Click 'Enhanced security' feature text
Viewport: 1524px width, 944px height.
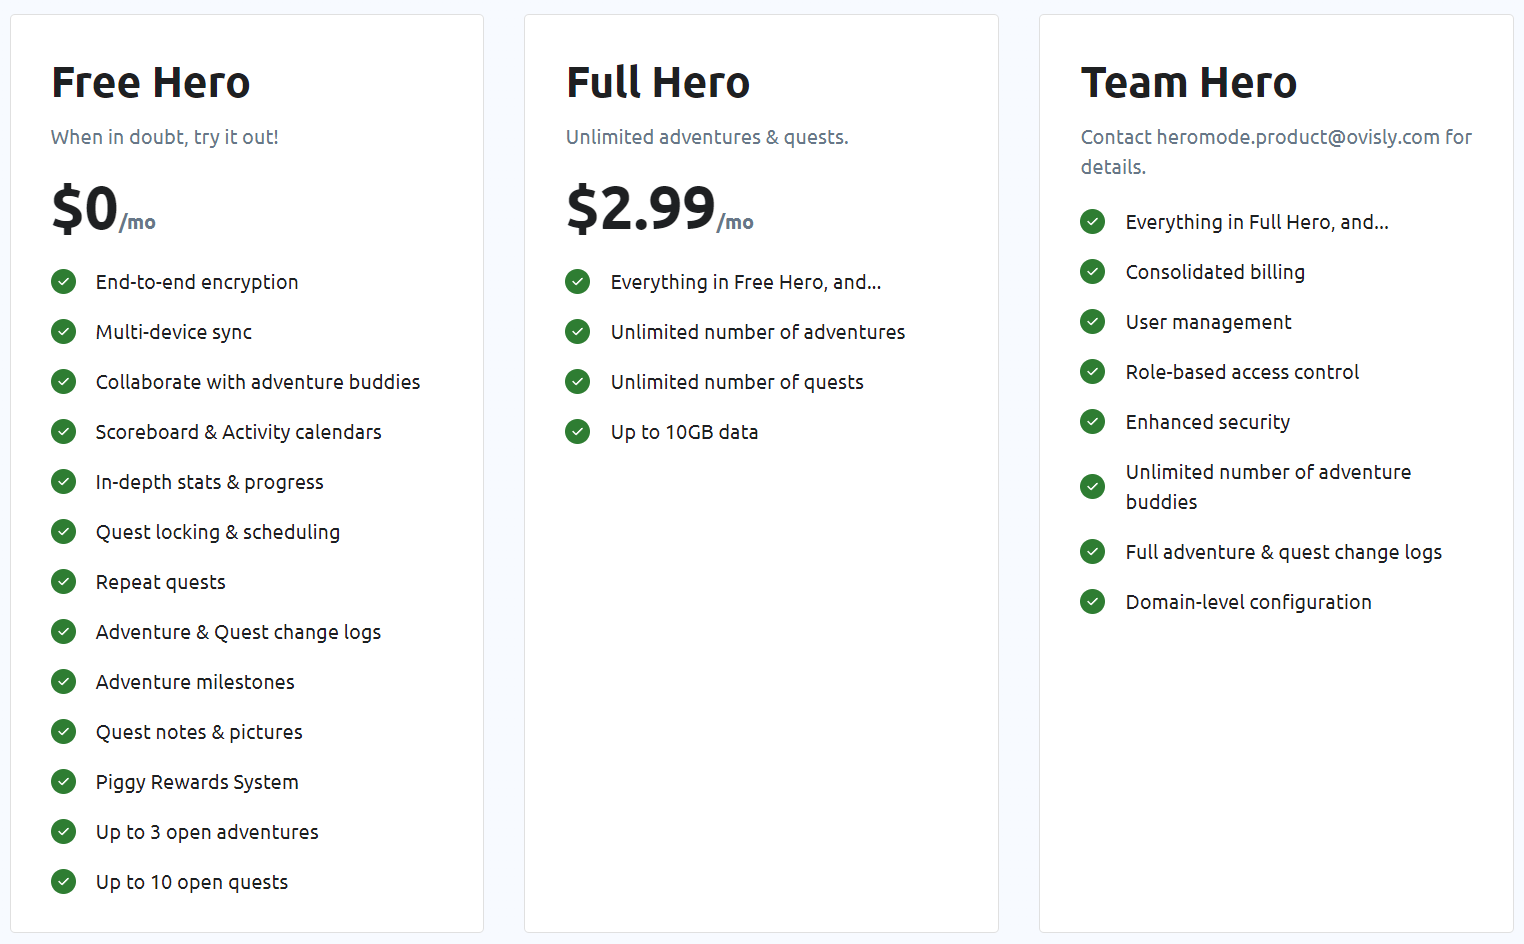point(1208,422)
